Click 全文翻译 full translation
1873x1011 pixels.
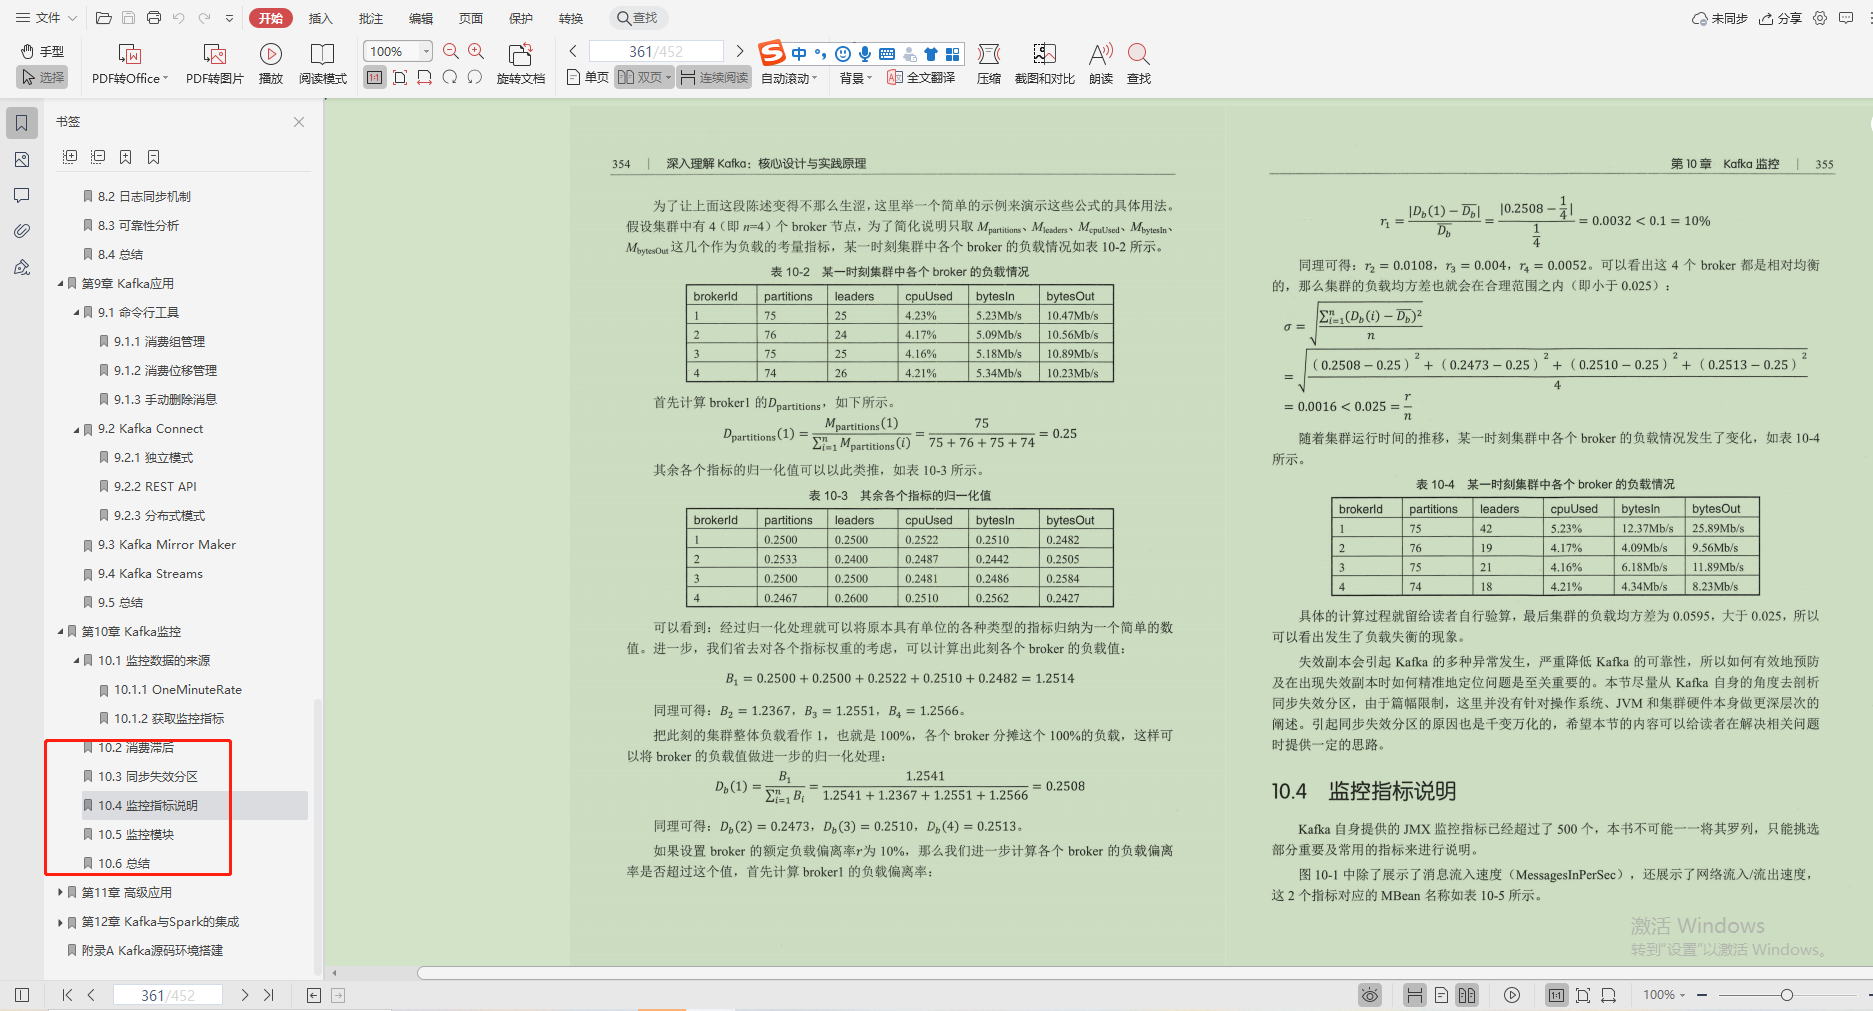coord(921,77)
